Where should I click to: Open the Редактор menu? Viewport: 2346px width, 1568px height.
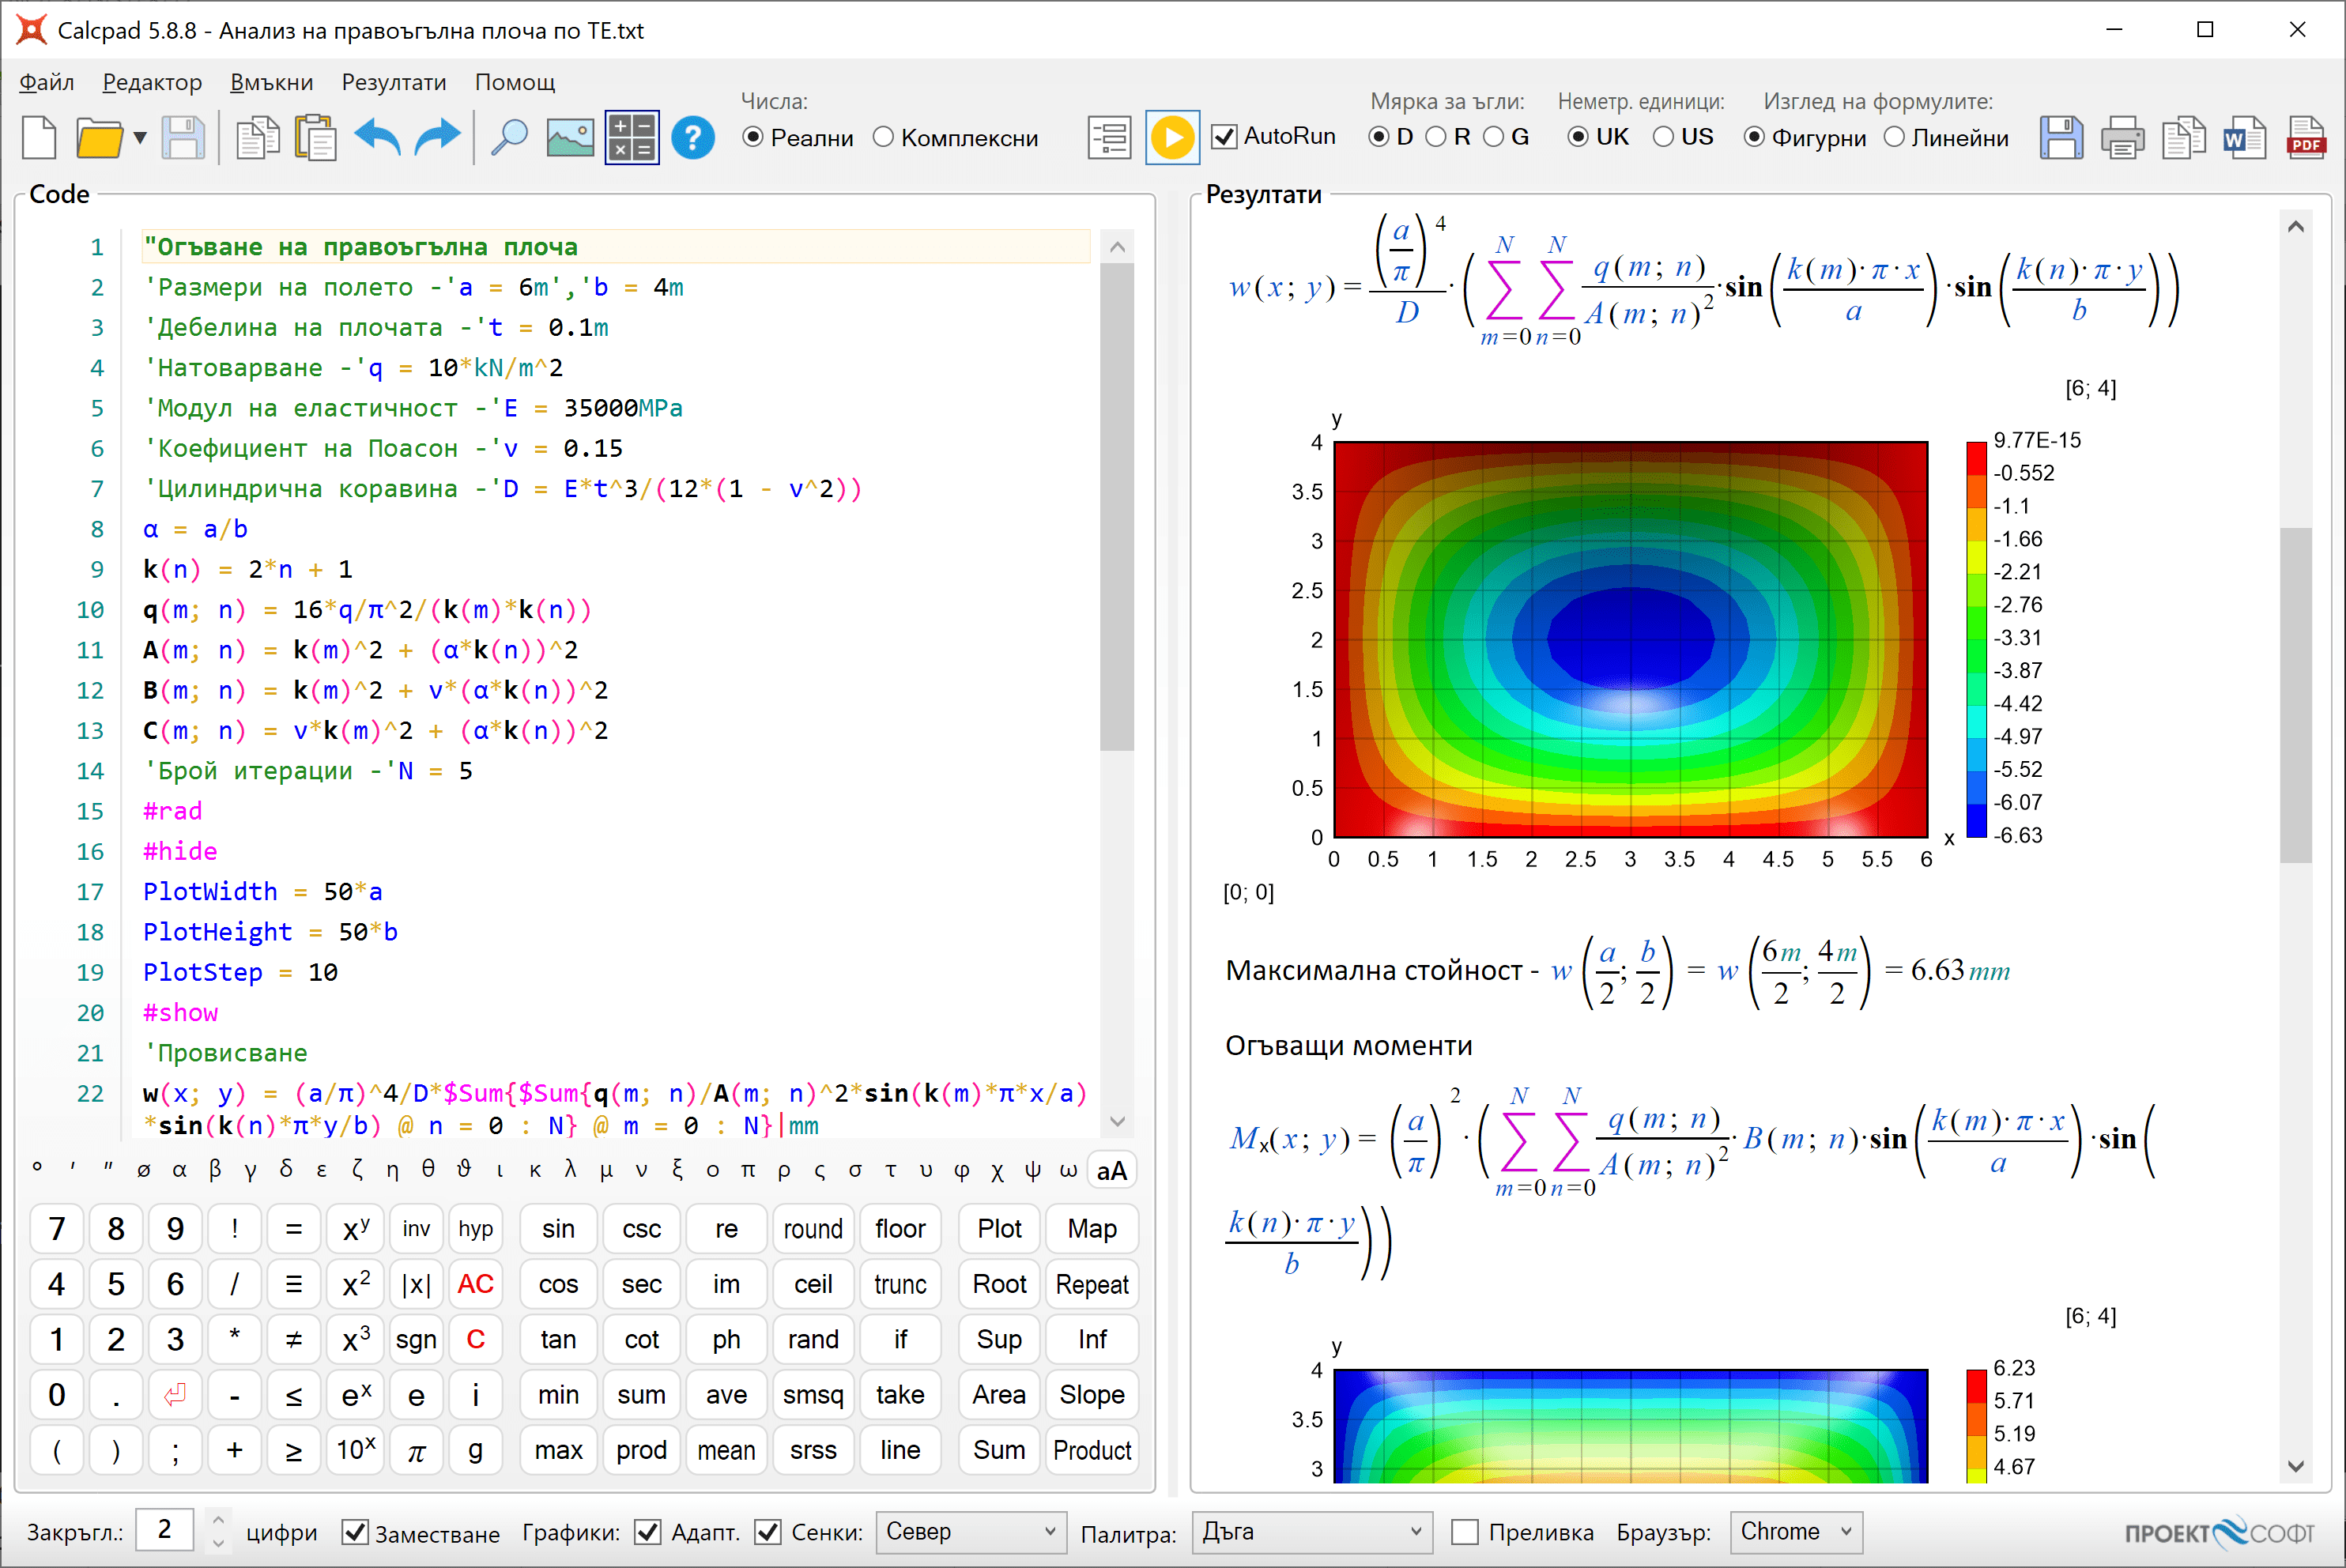(x=152, y=82)
